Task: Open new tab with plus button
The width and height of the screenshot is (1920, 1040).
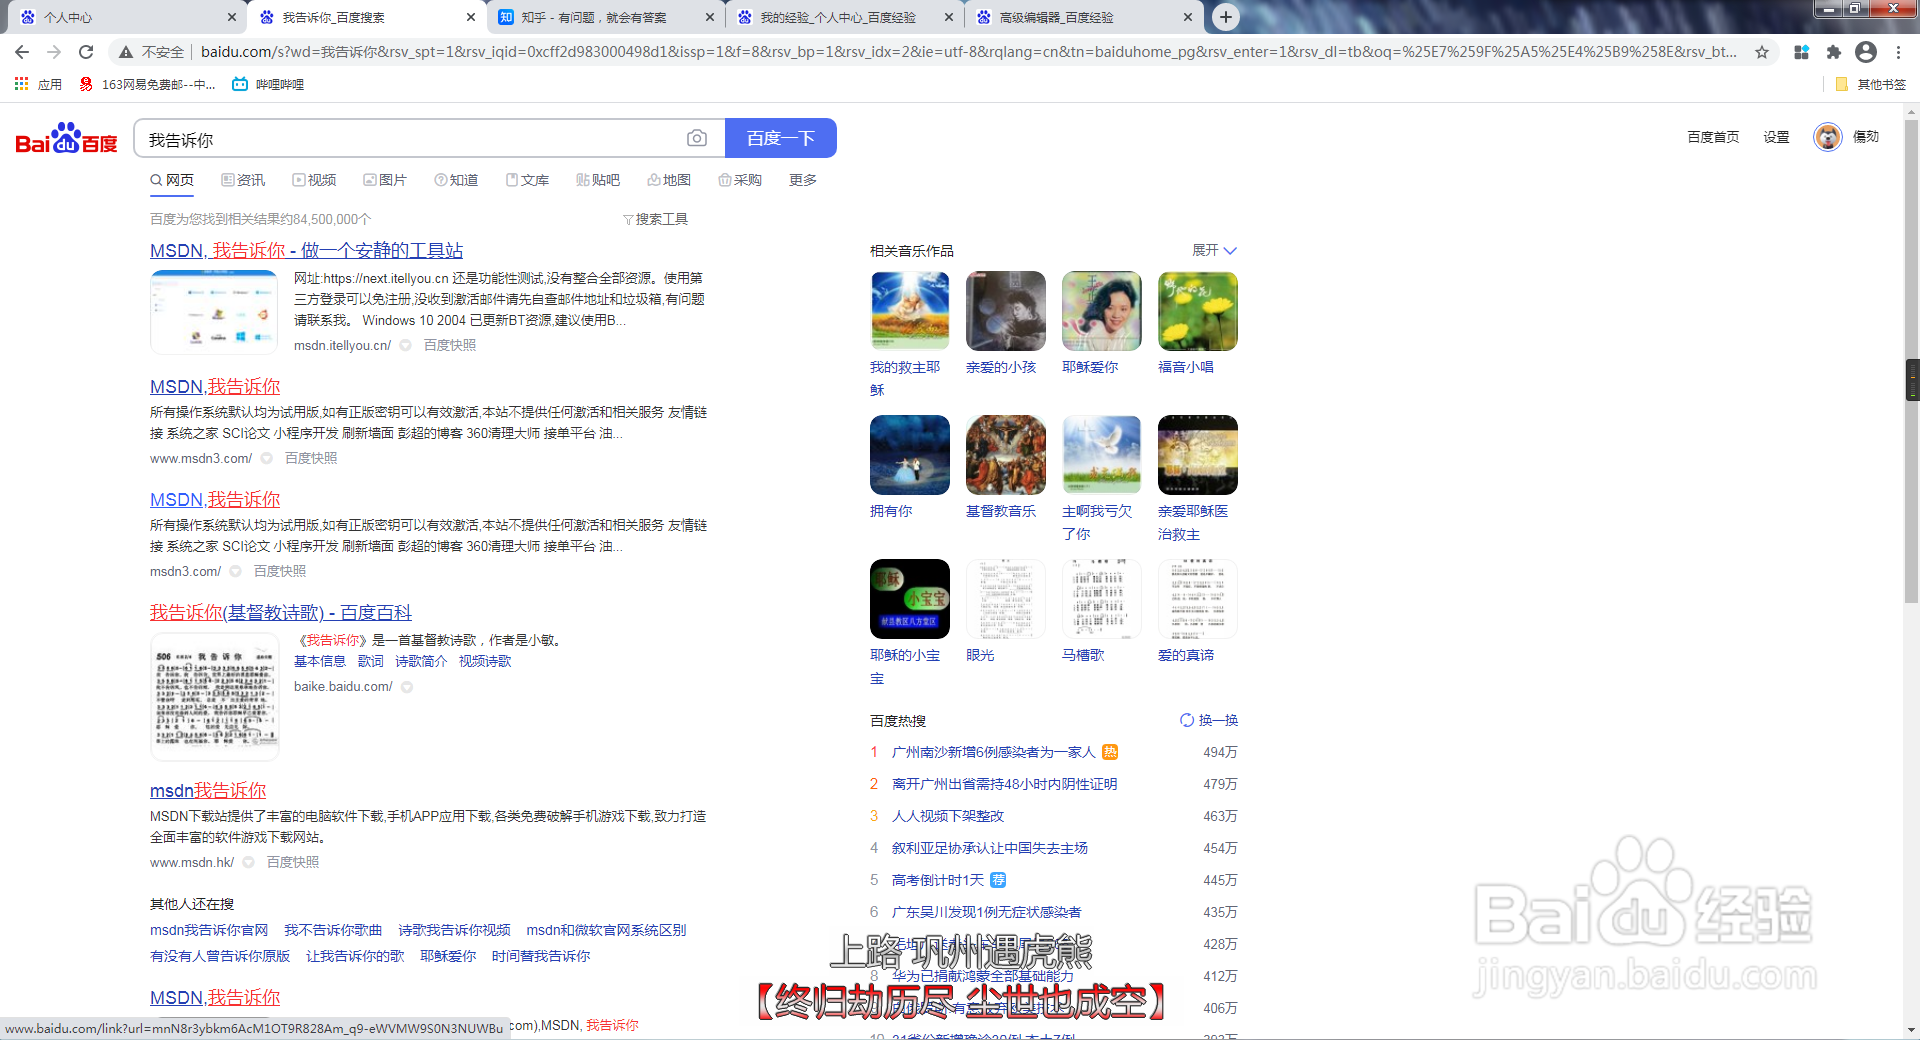Action: (1226, 17)
